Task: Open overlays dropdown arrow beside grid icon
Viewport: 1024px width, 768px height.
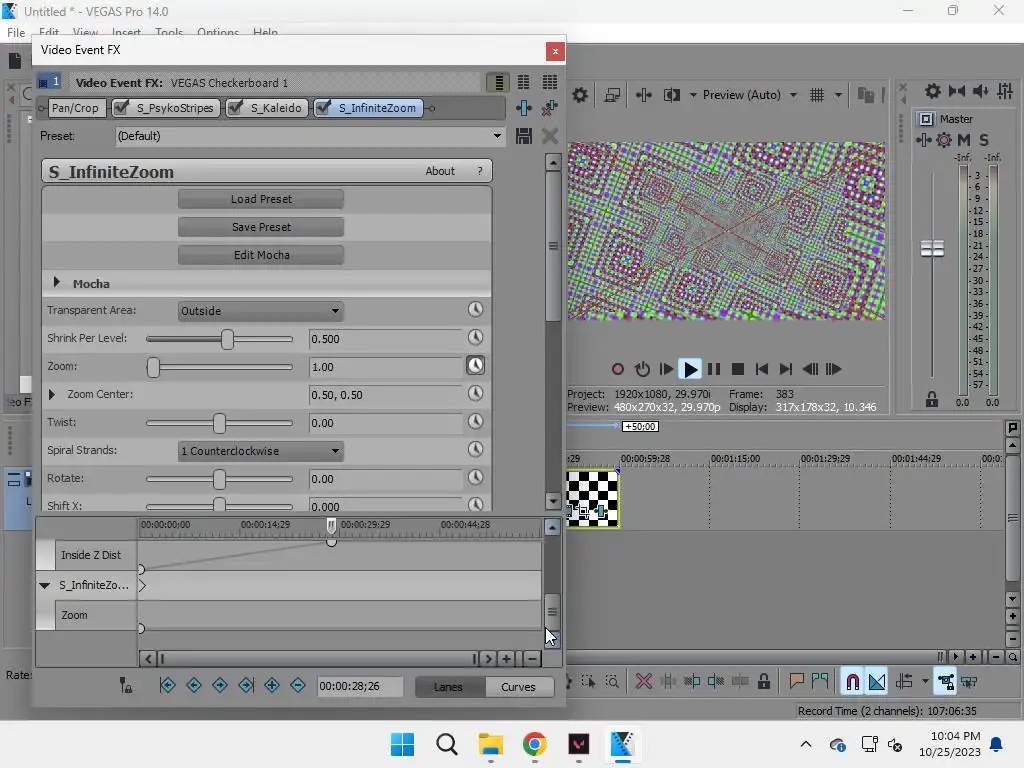Action: [x=838, y=95]
